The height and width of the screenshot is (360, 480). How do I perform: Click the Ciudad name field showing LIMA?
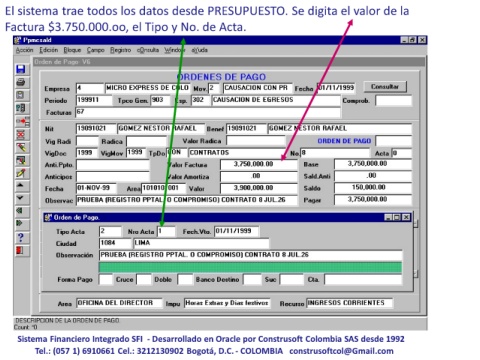(201, 243)
